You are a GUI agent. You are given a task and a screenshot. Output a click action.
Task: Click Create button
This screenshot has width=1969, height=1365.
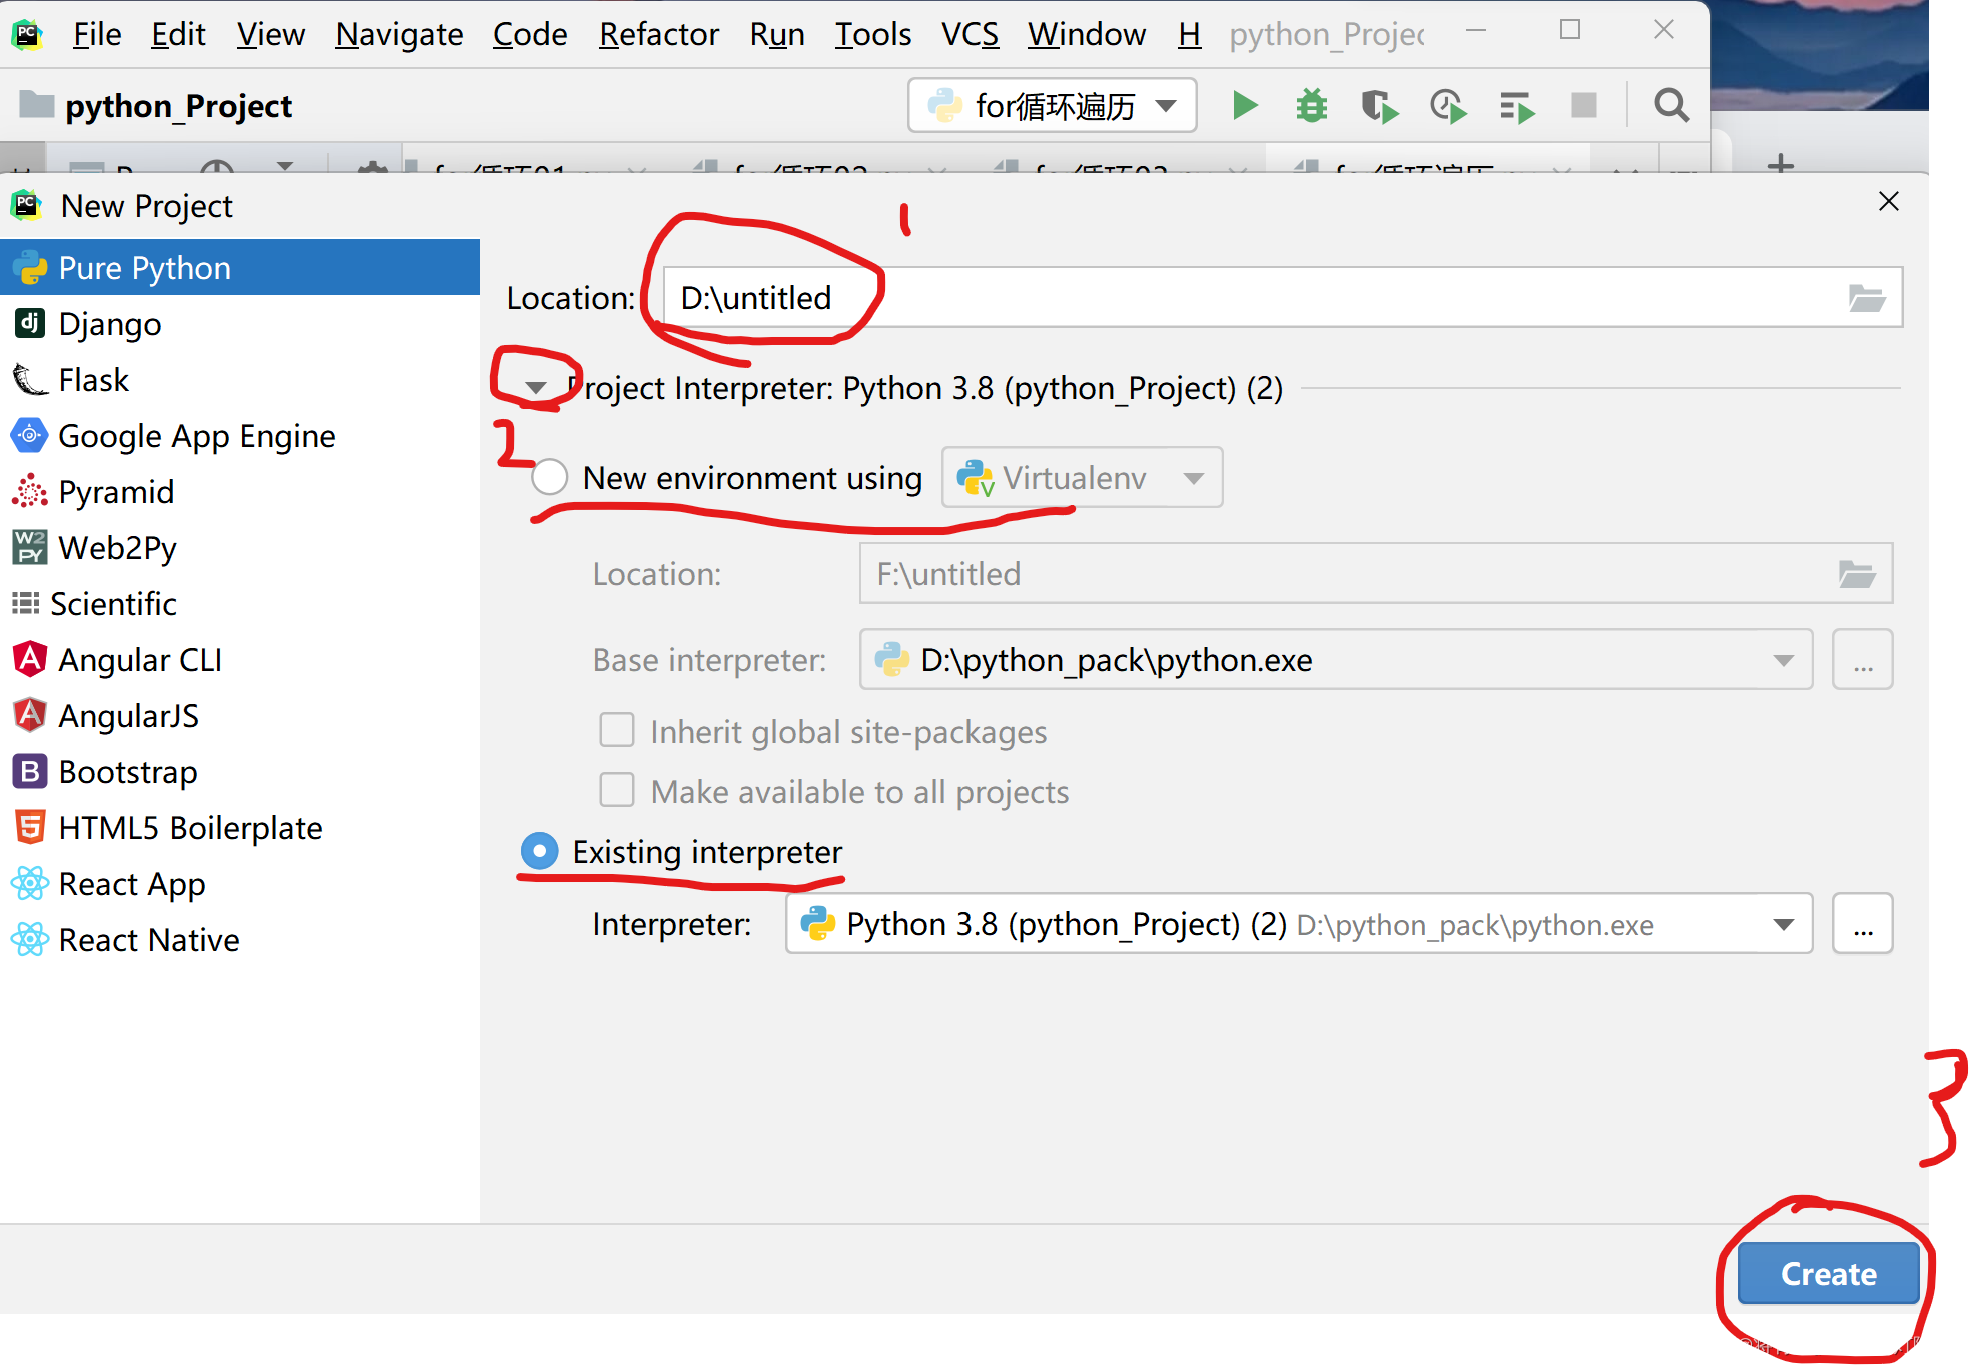1828,1273
